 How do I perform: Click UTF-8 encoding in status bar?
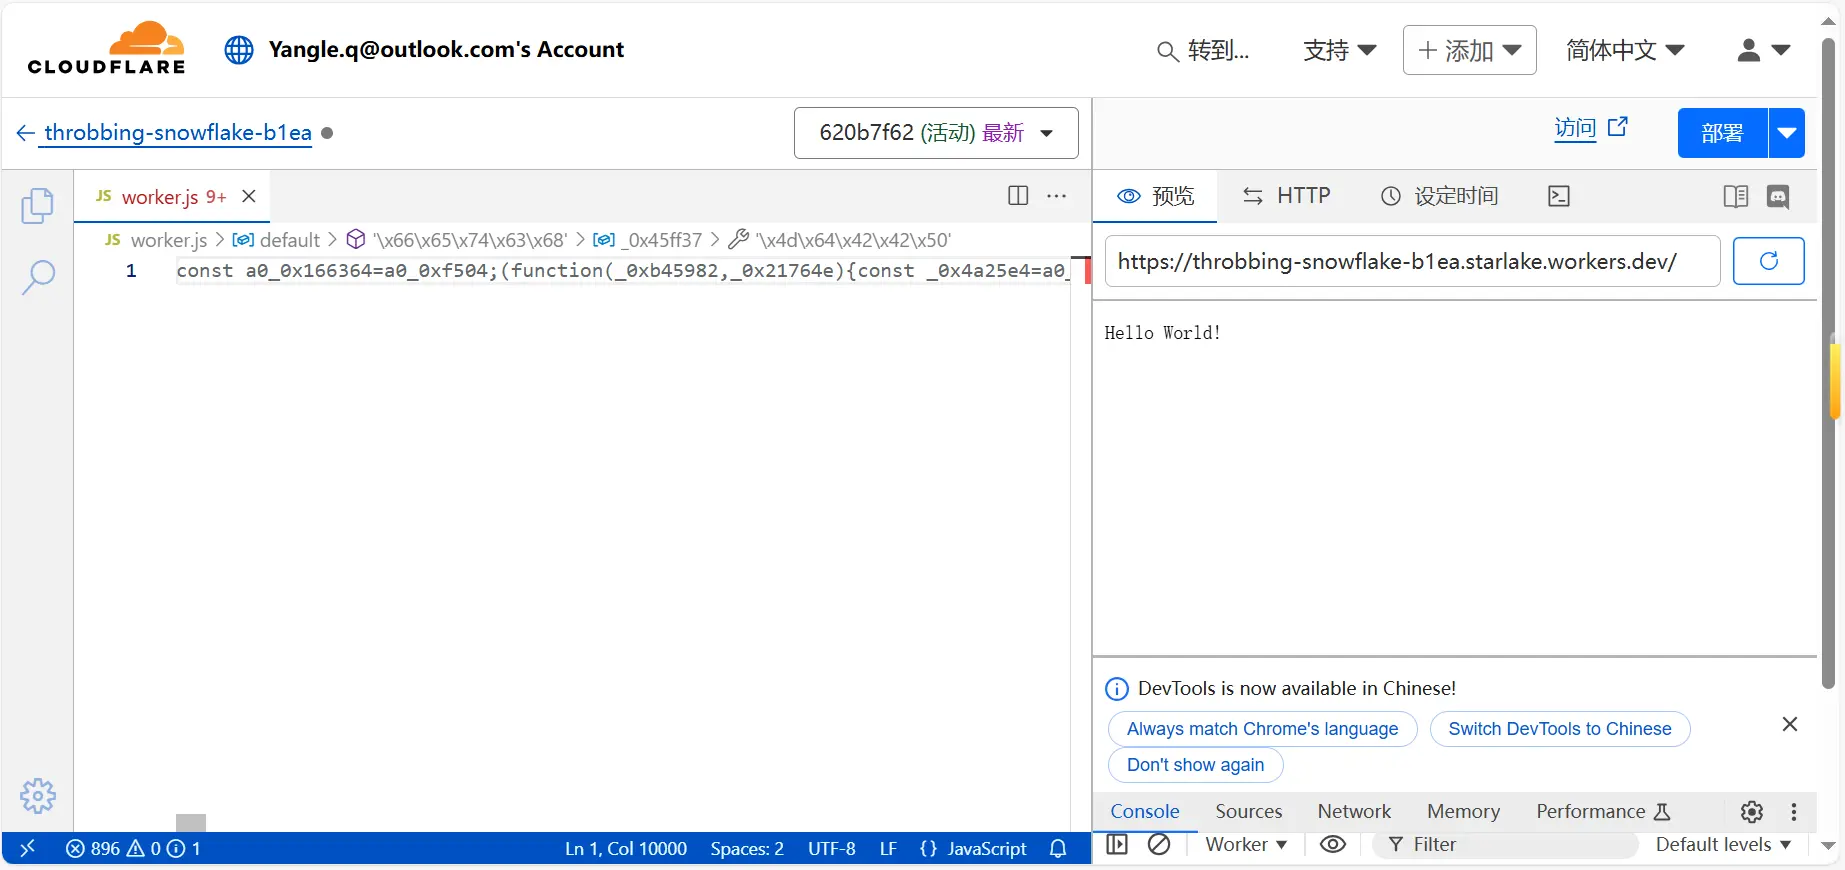tap(832, 848)
